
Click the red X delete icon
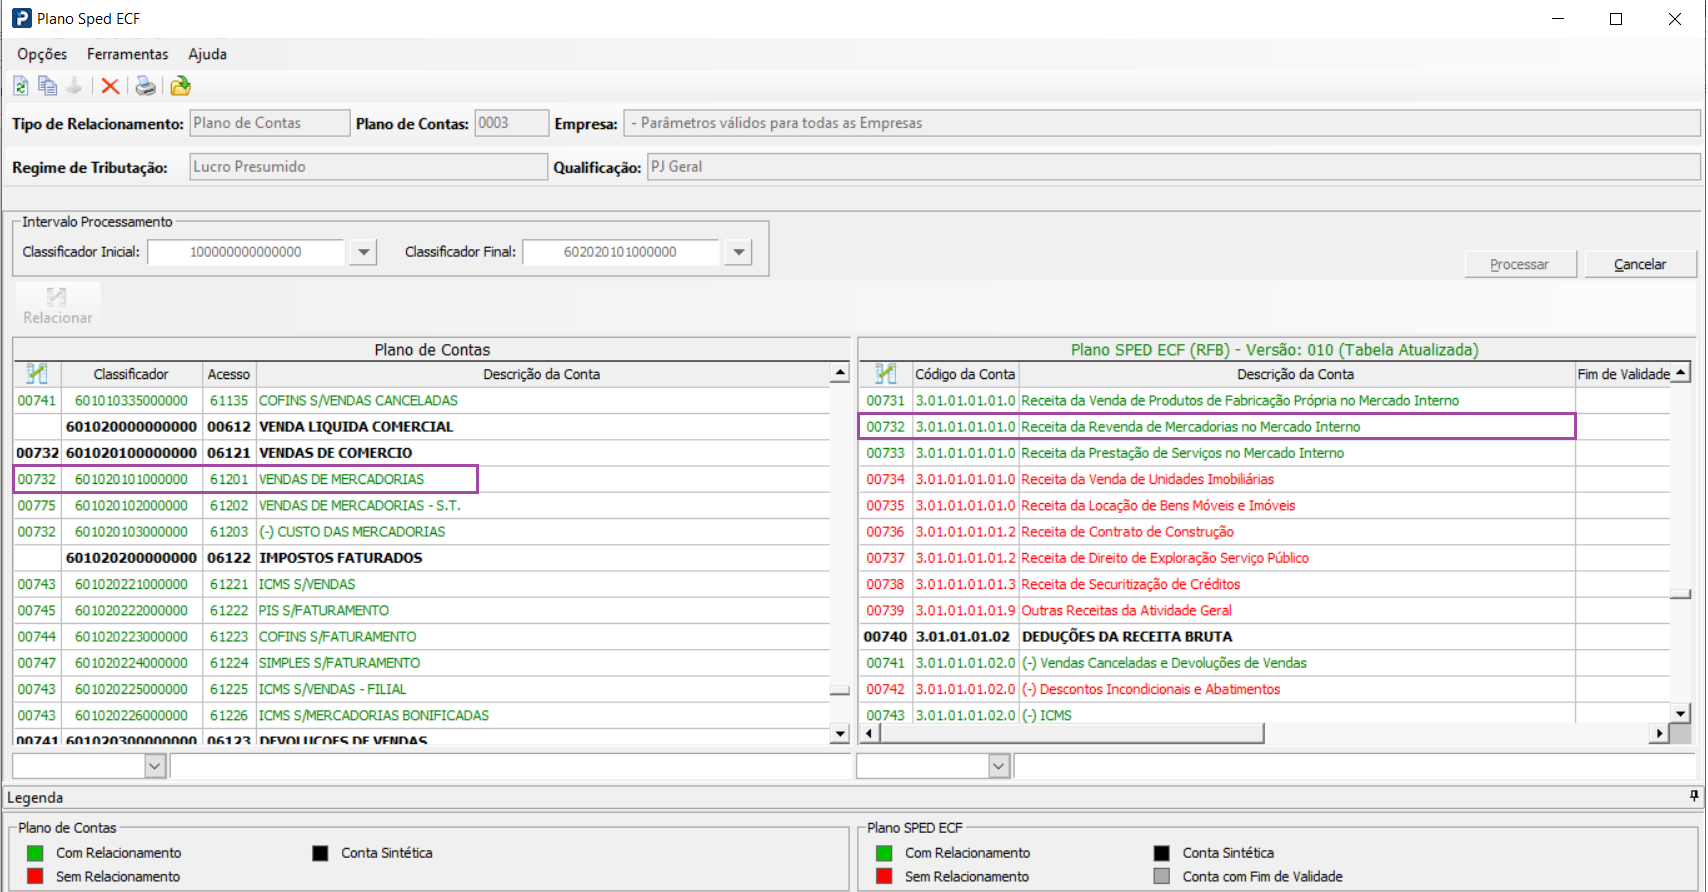110,86
